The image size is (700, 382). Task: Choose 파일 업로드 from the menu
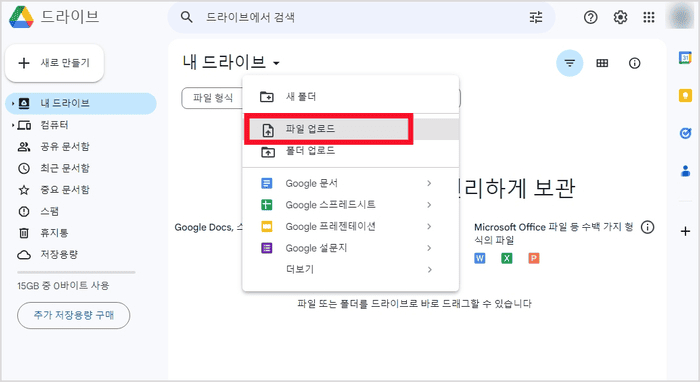(351, 129)
